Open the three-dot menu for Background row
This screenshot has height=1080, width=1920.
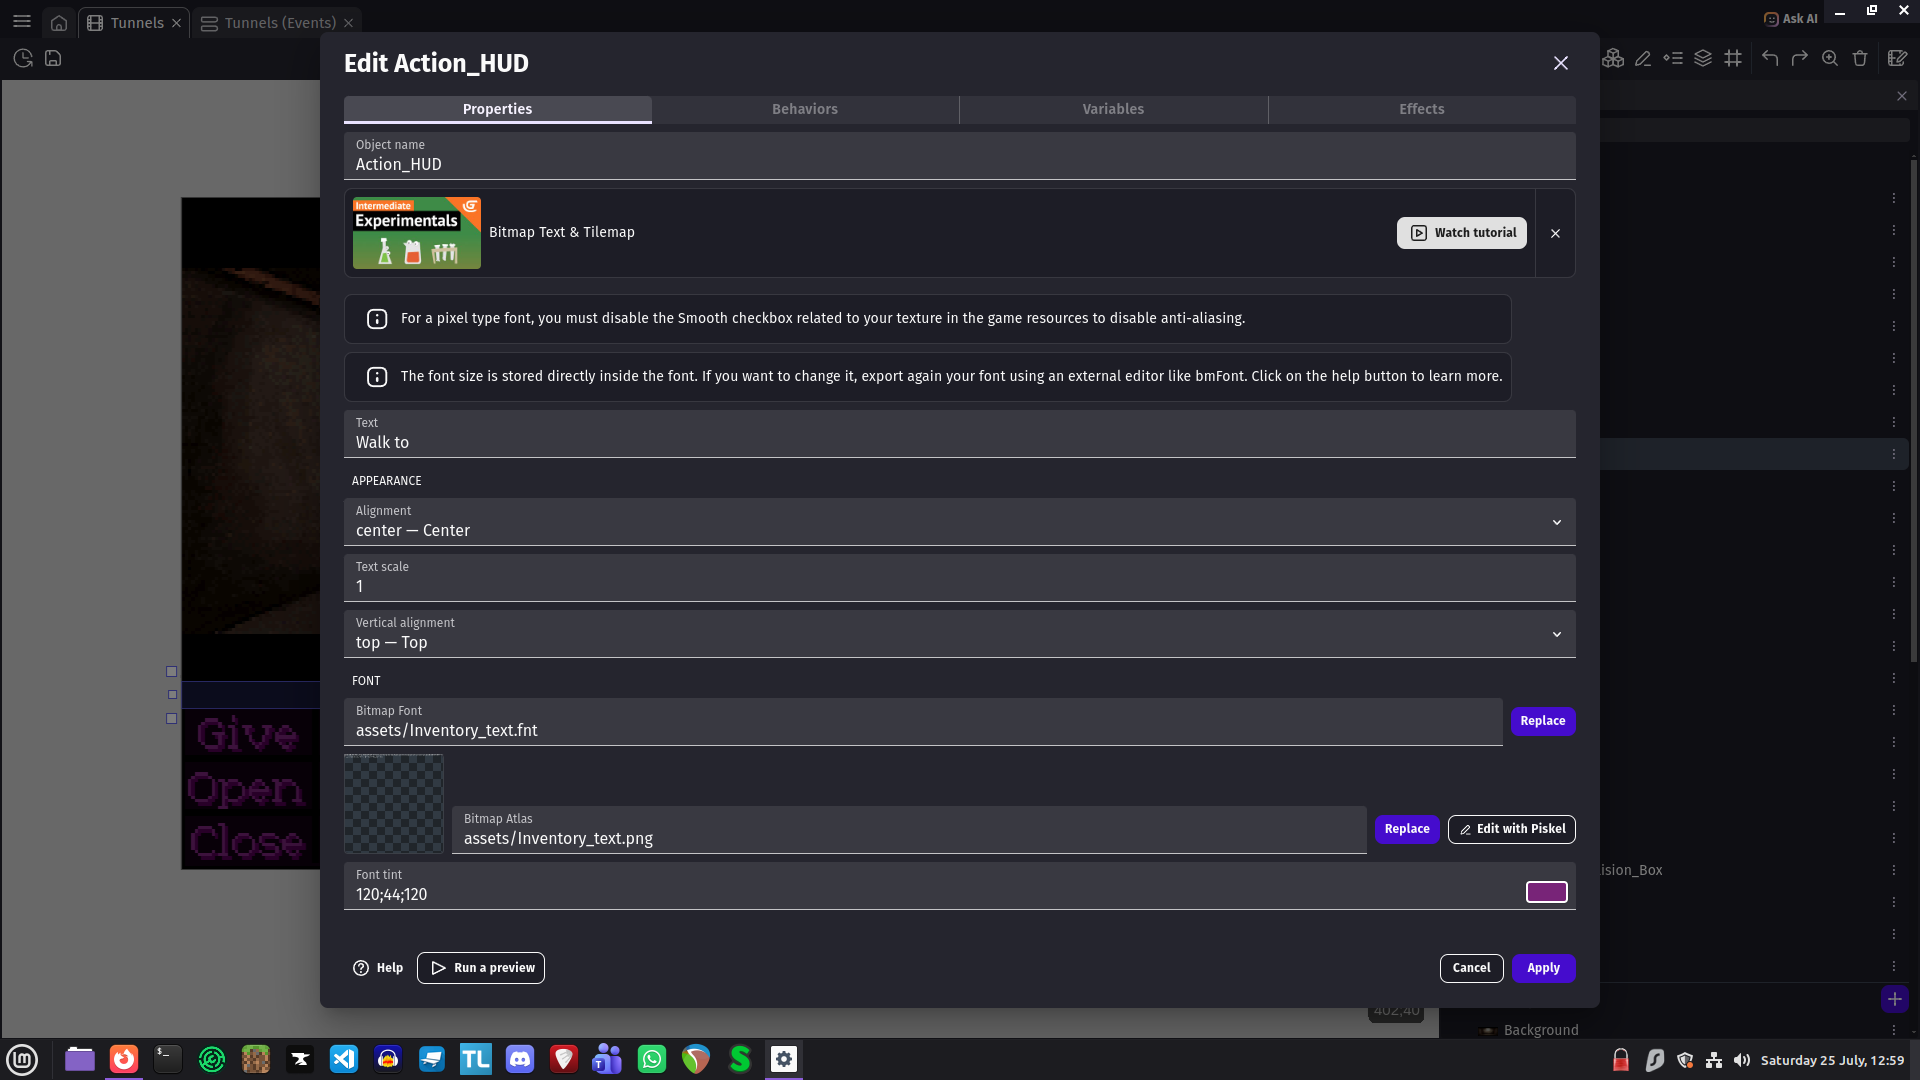coord(1894,1030)
